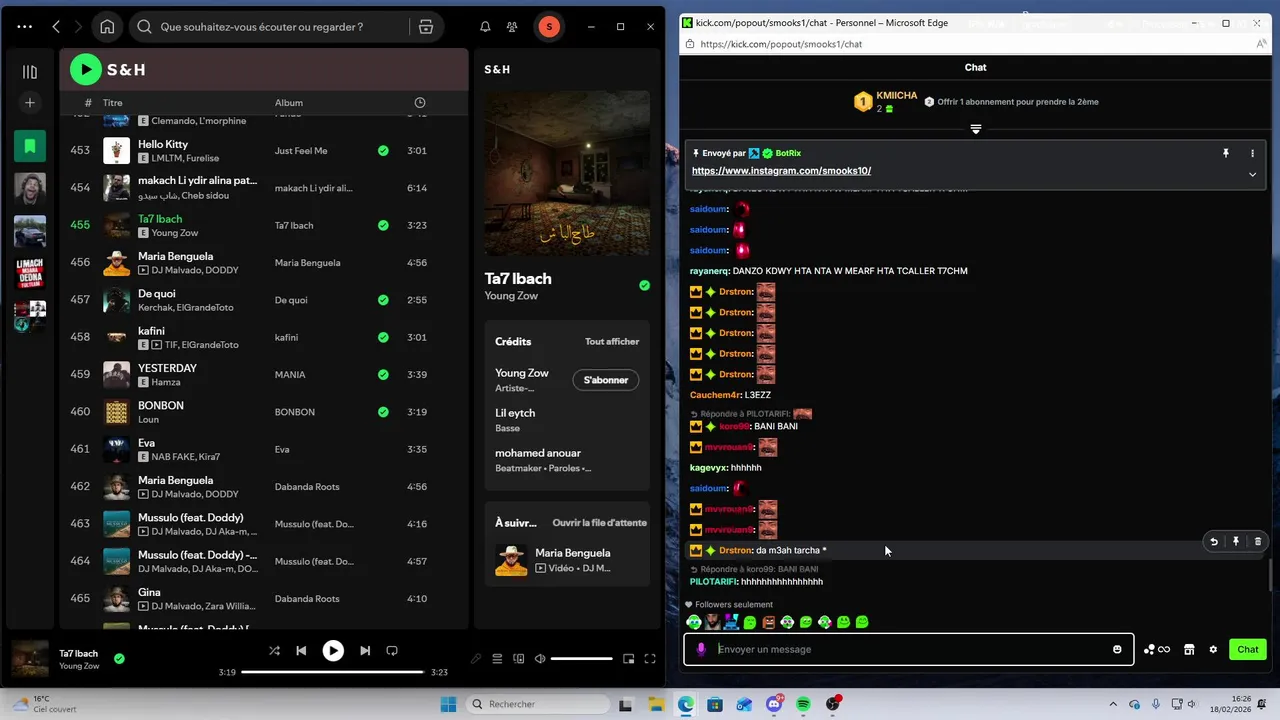The height and width of the screenshot is (720, 1280).
Task: Toggle saved check for YESTERDAY
Action: (x=383, y=375)
